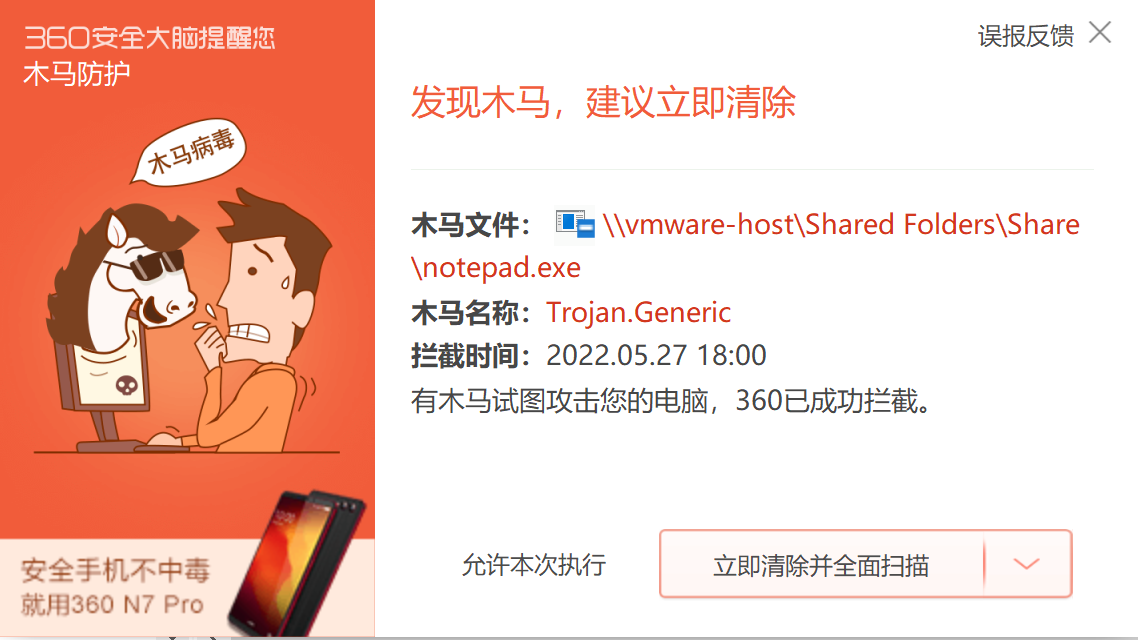
Task: Click the worried man illustration
Action: [261, 319]
